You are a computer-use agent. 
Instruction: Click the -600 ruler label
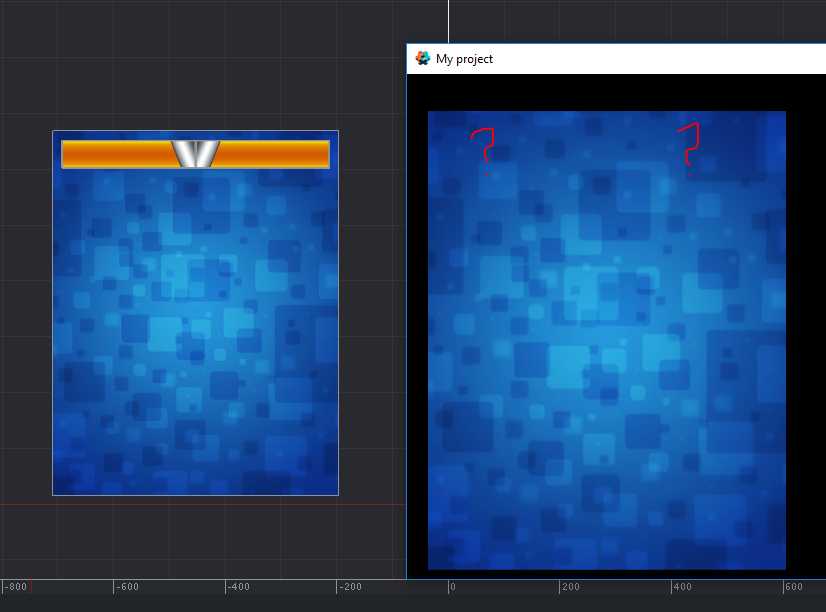pos(127,587)
